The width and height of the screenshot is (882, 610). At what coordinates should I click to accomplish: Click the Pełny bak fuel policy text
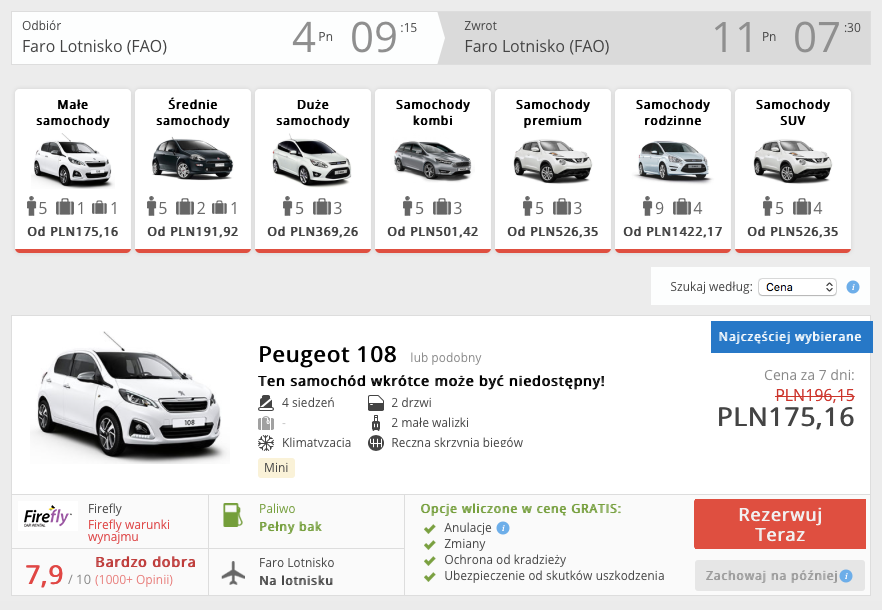[x=290, y=527]
